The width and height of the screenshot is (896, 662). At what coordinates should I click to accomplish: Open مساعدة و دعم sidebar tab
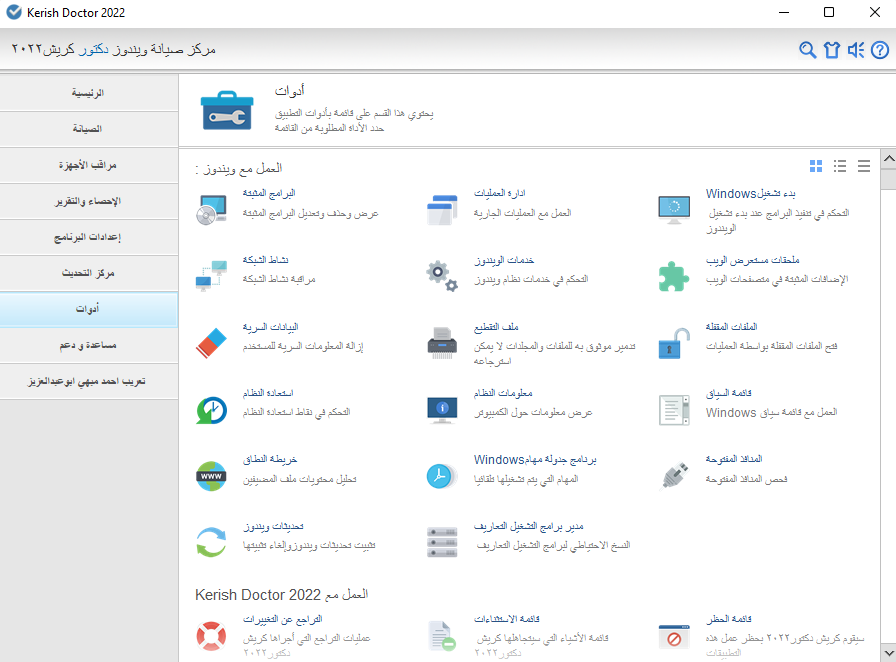click(89, 345)
